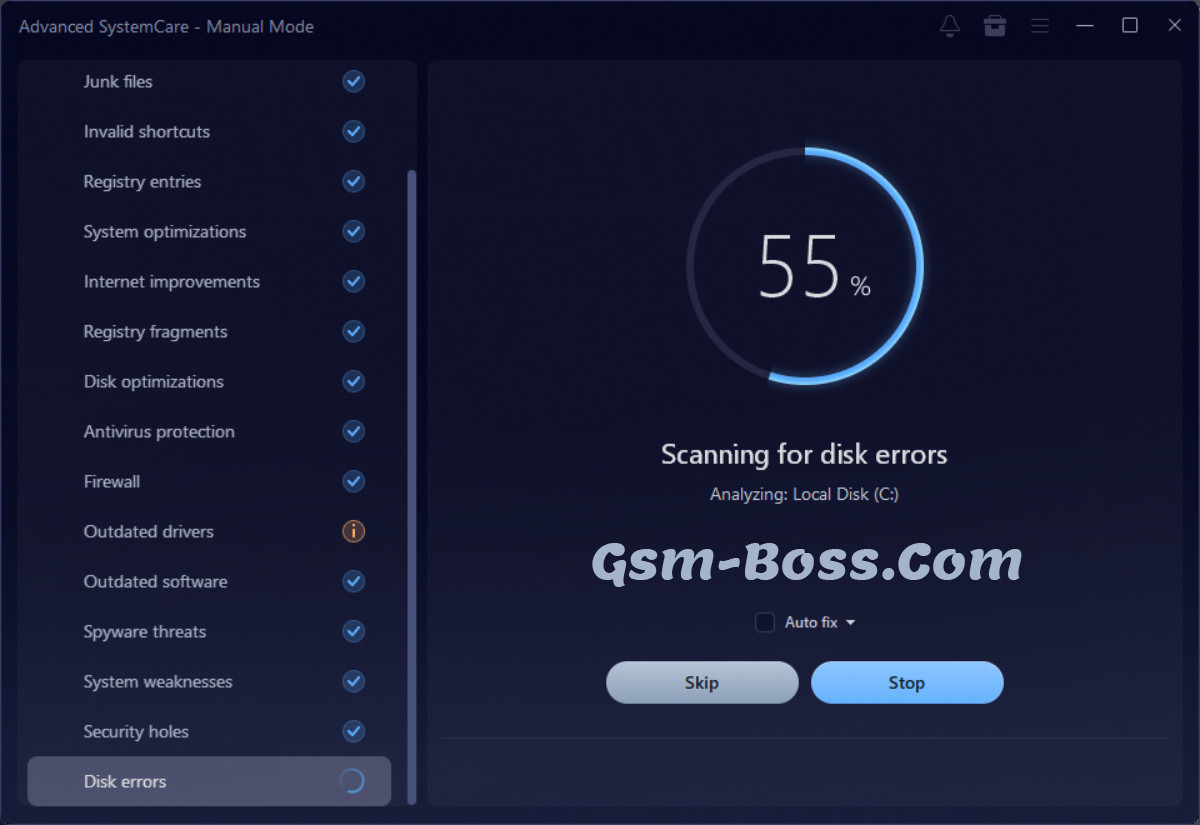
Task: Click the Junk files checkmark status icon
Action: pyautogui.click(x=354, y=81)
